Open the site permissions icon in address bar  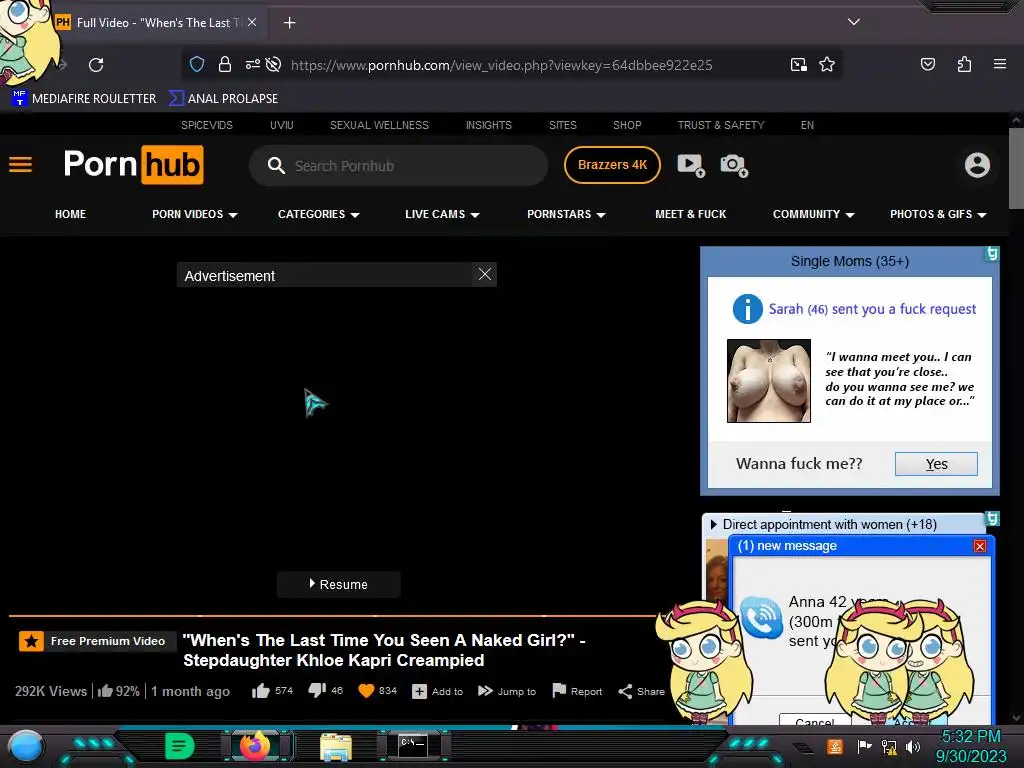[x=253, y=64]
